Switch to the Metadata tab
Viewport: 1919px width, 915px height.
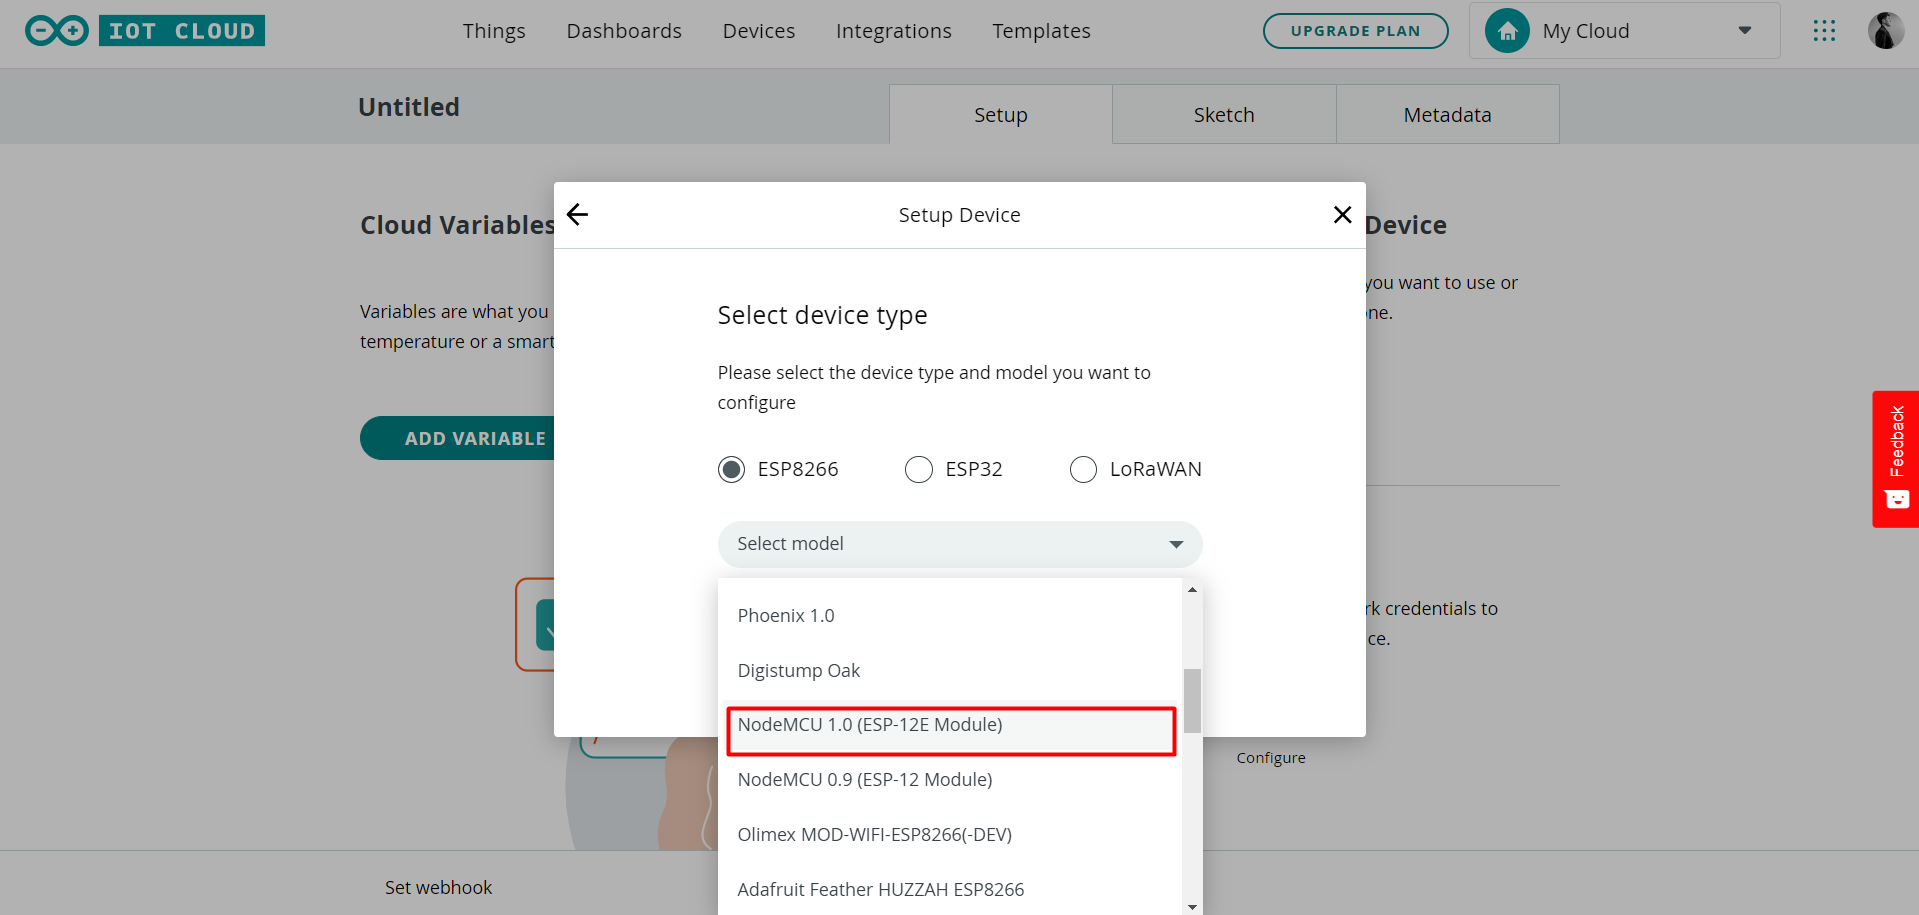[x=1447, y=114]
